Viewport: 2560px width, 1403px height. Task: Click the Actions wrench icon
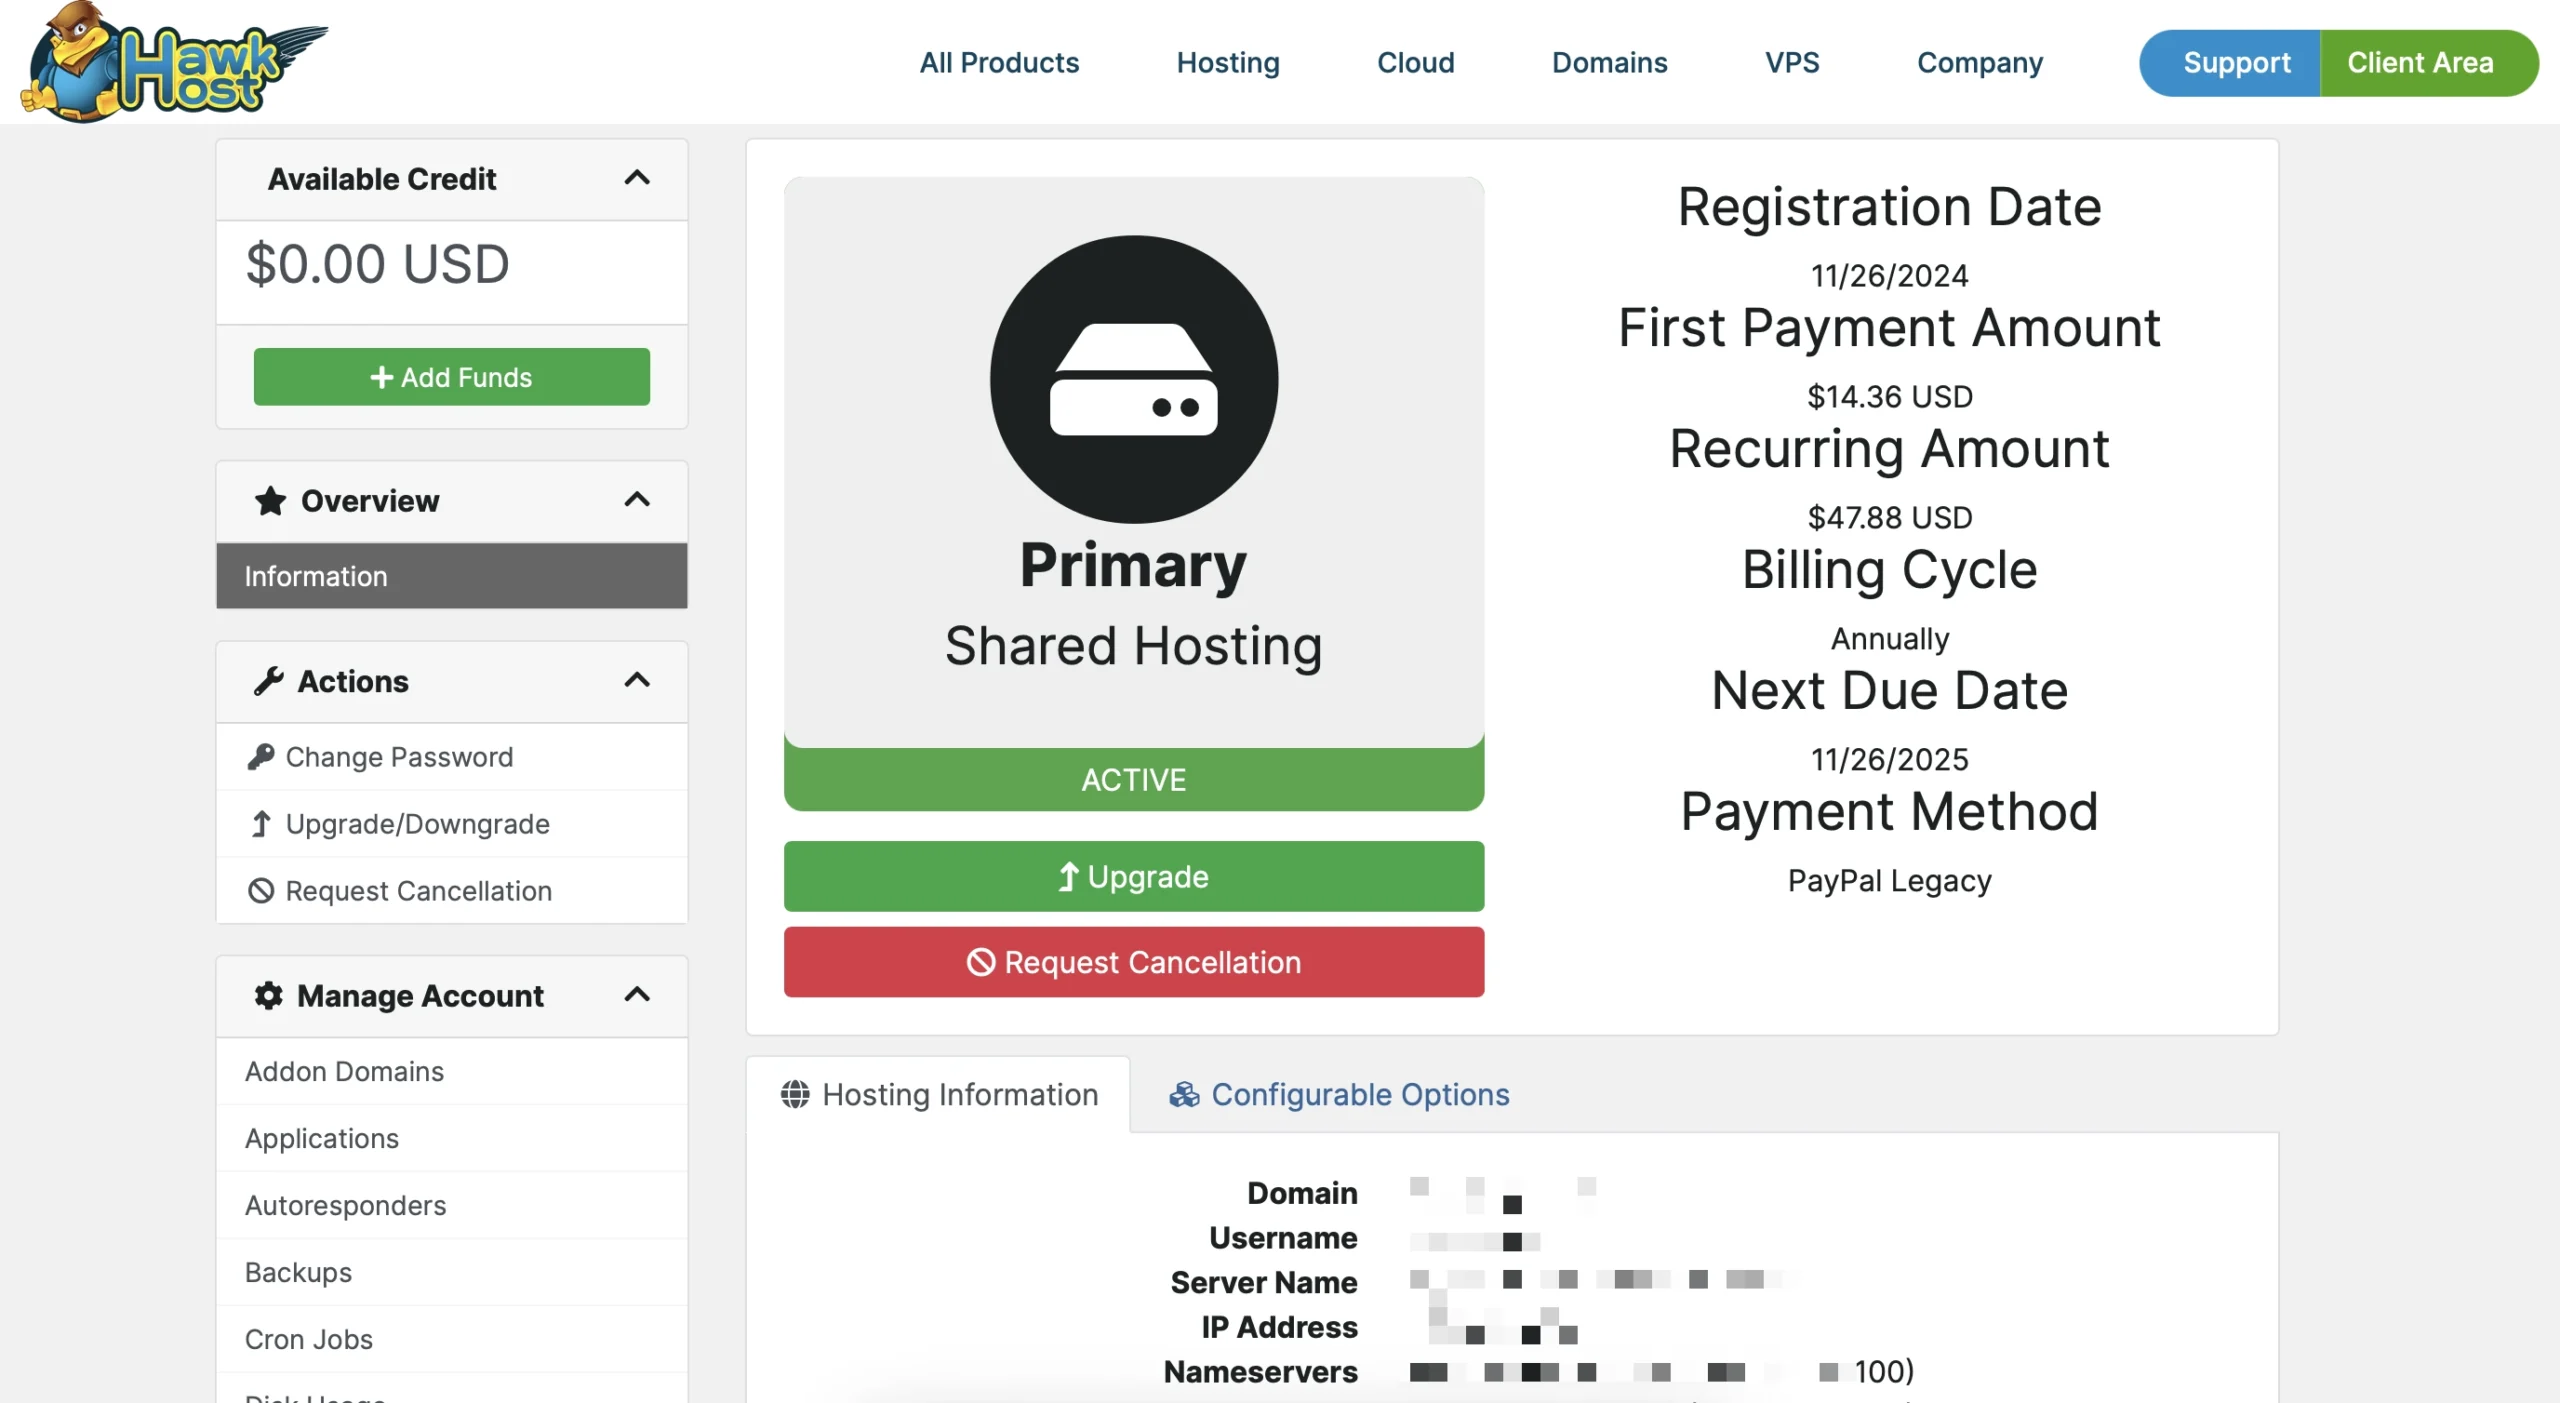tap(268, 681)
